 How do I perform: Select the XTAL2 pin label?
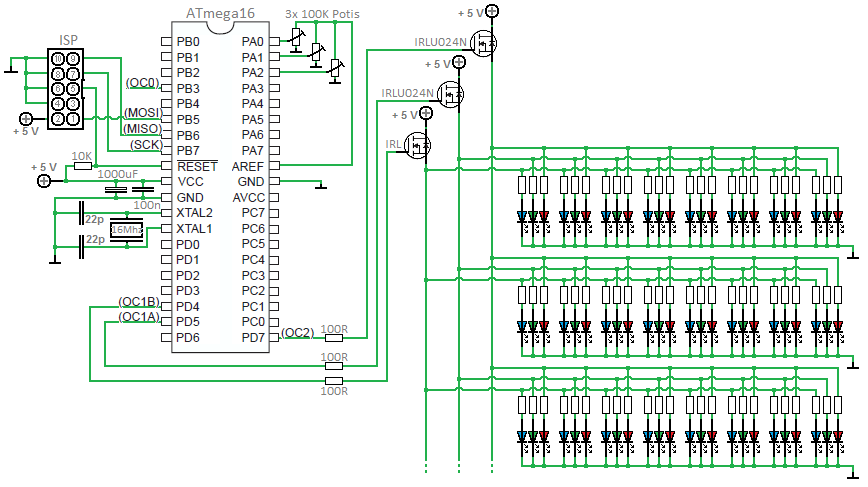point(194,213)
